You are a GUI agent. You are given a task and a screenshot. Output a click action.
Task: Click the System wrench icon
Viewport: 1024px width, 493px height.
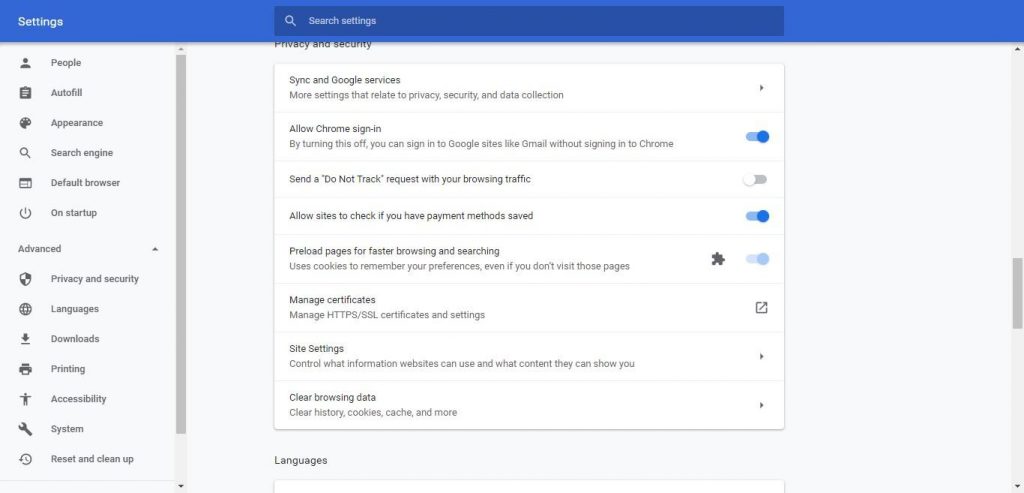click(x=25, y=429)
